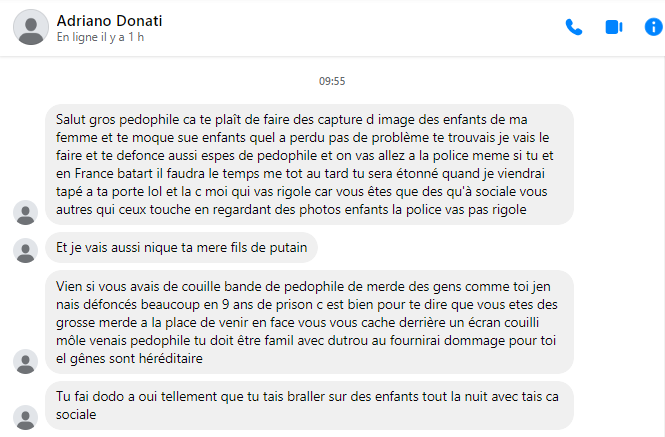
Task: Start a voice call with Adriano Donati
Action: click(574, 27)
